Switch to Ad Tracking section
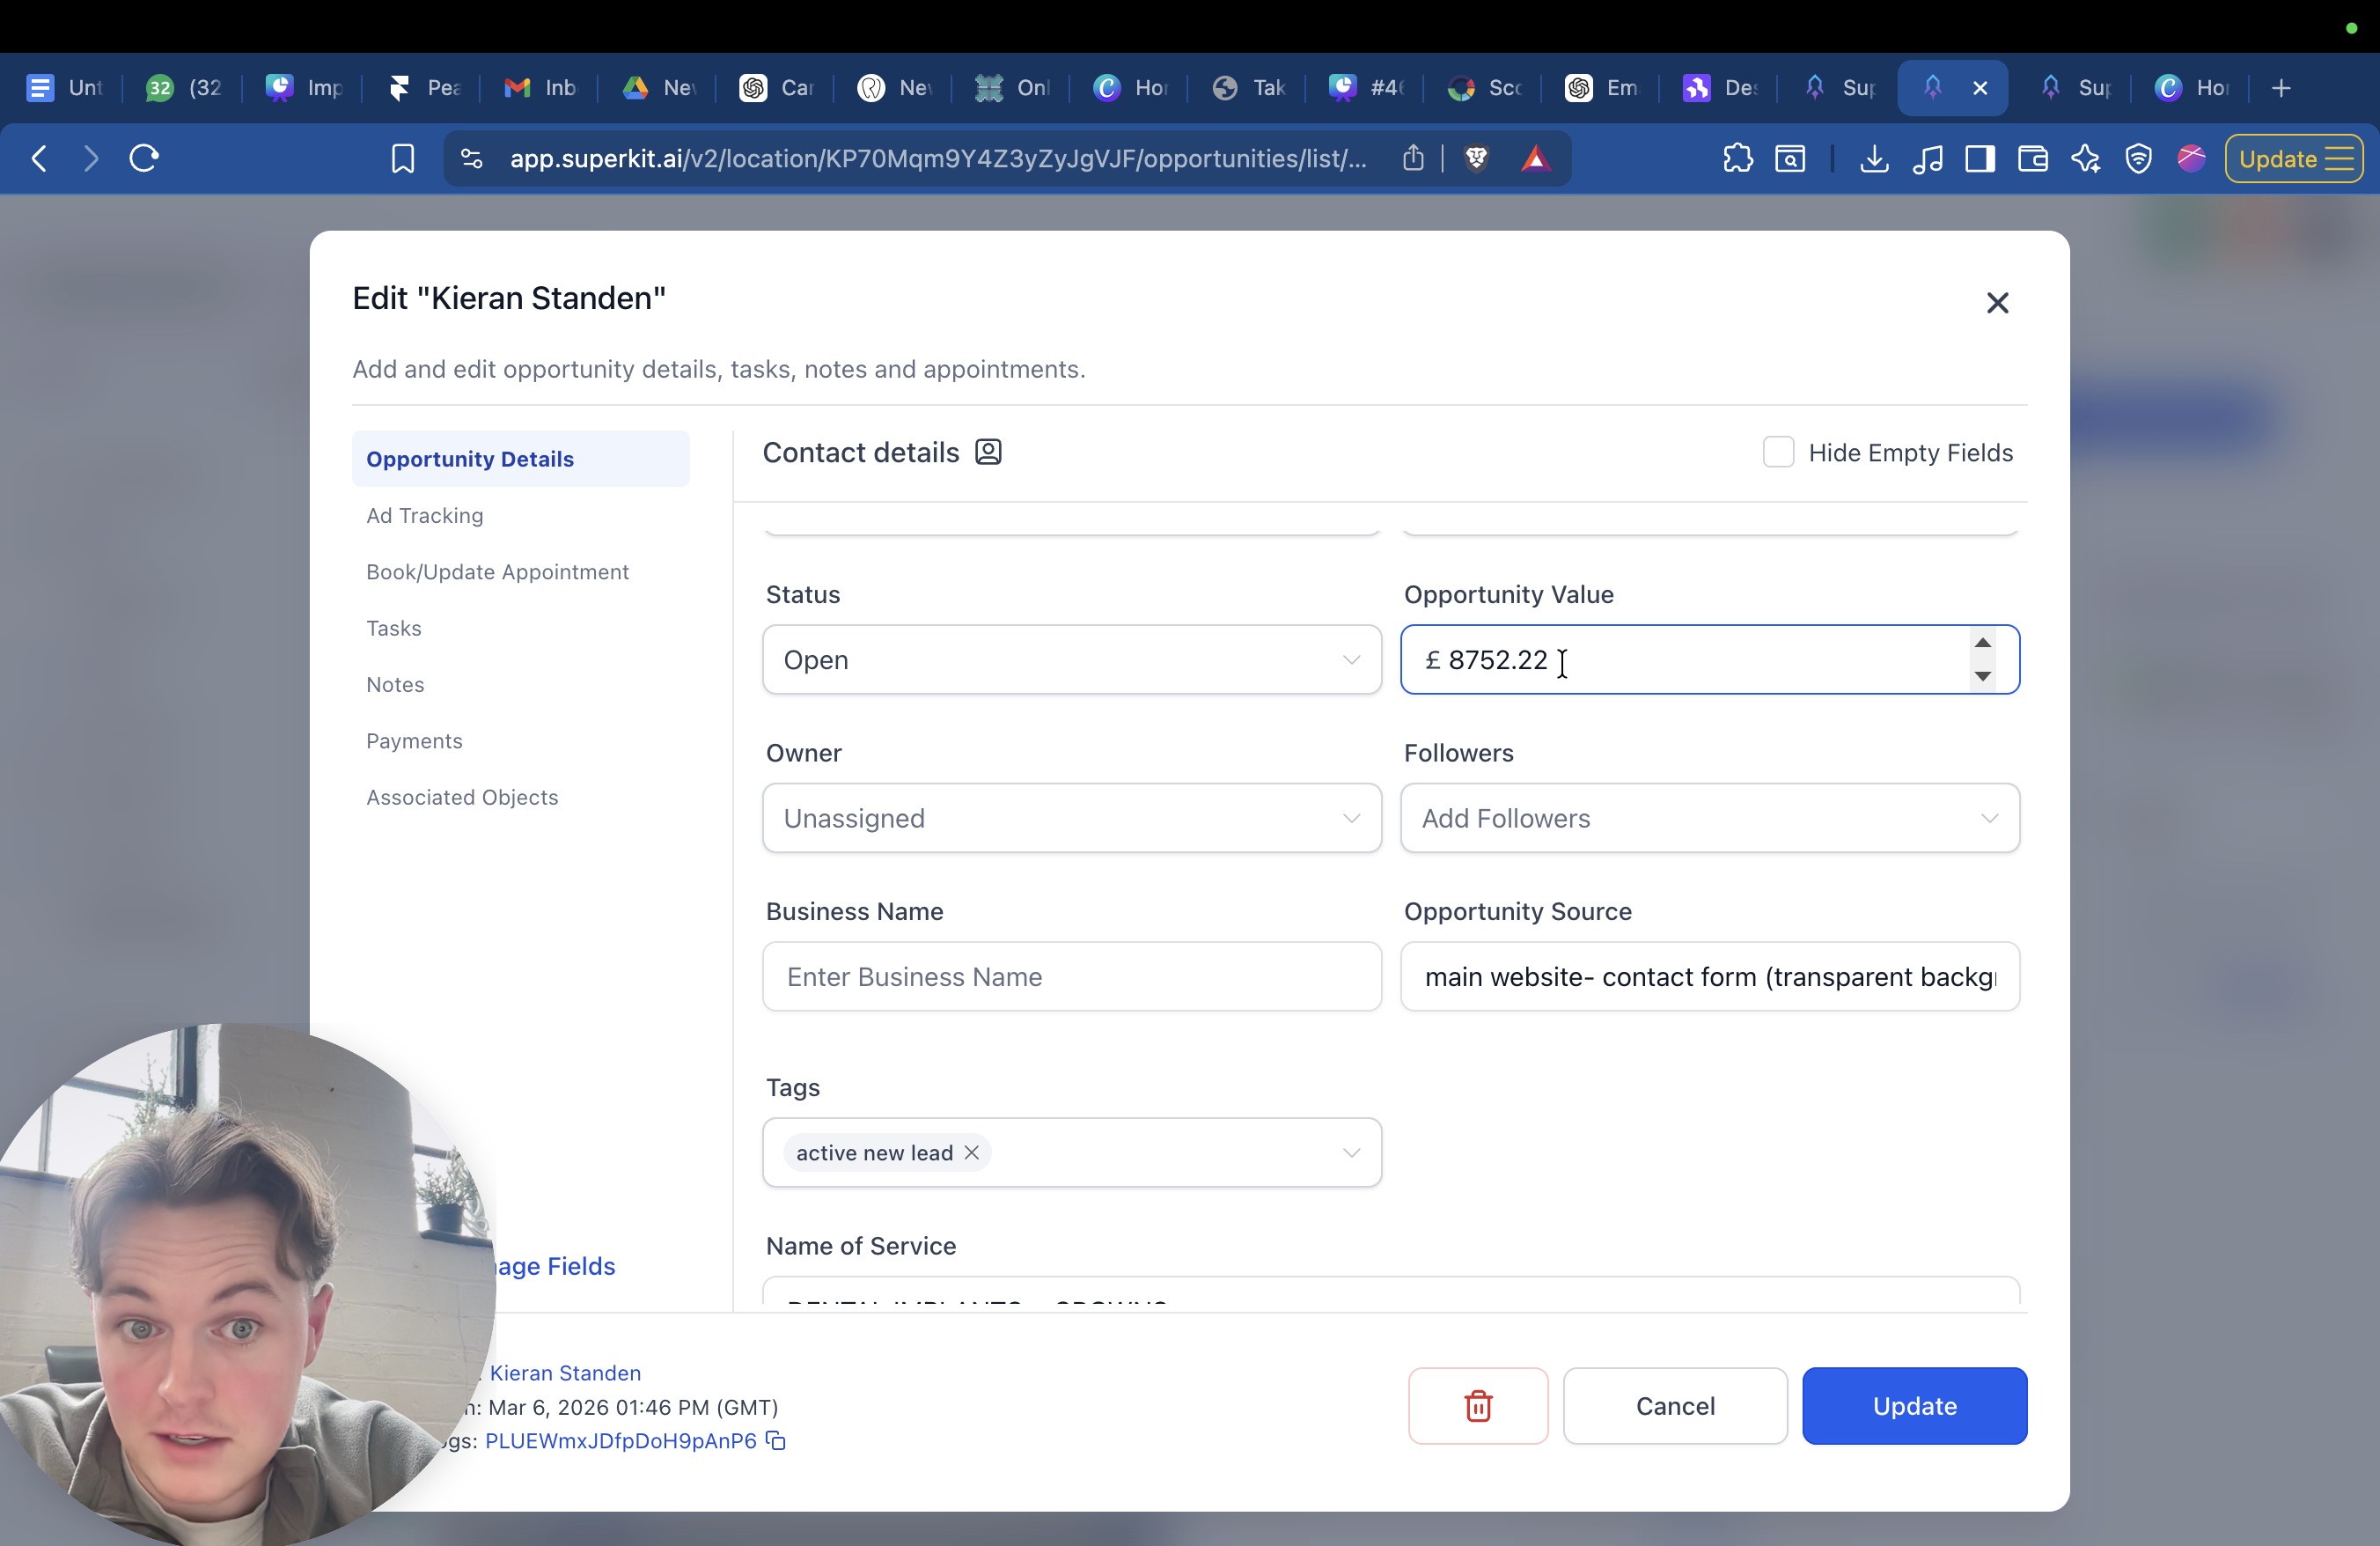 (424, 515)
